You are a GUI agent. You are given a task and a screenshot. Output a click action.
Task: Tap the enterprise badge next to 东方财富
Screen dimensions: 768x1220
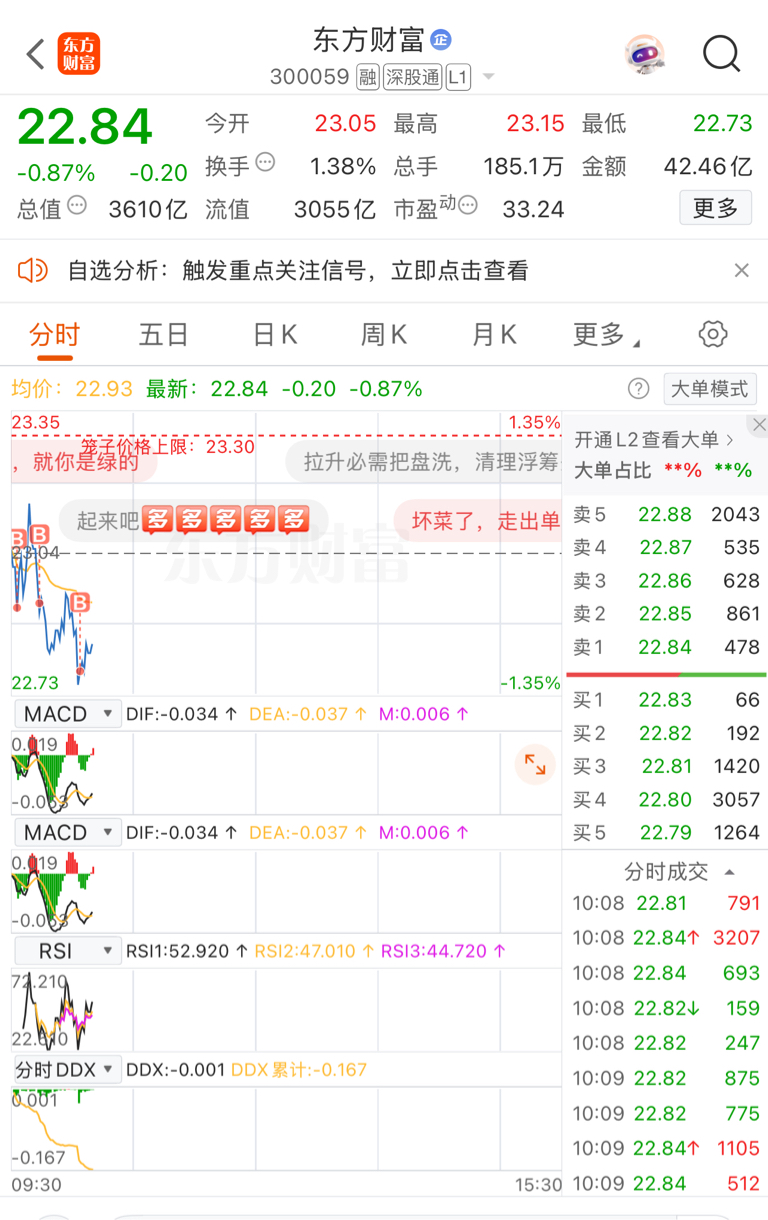[441, 40]
